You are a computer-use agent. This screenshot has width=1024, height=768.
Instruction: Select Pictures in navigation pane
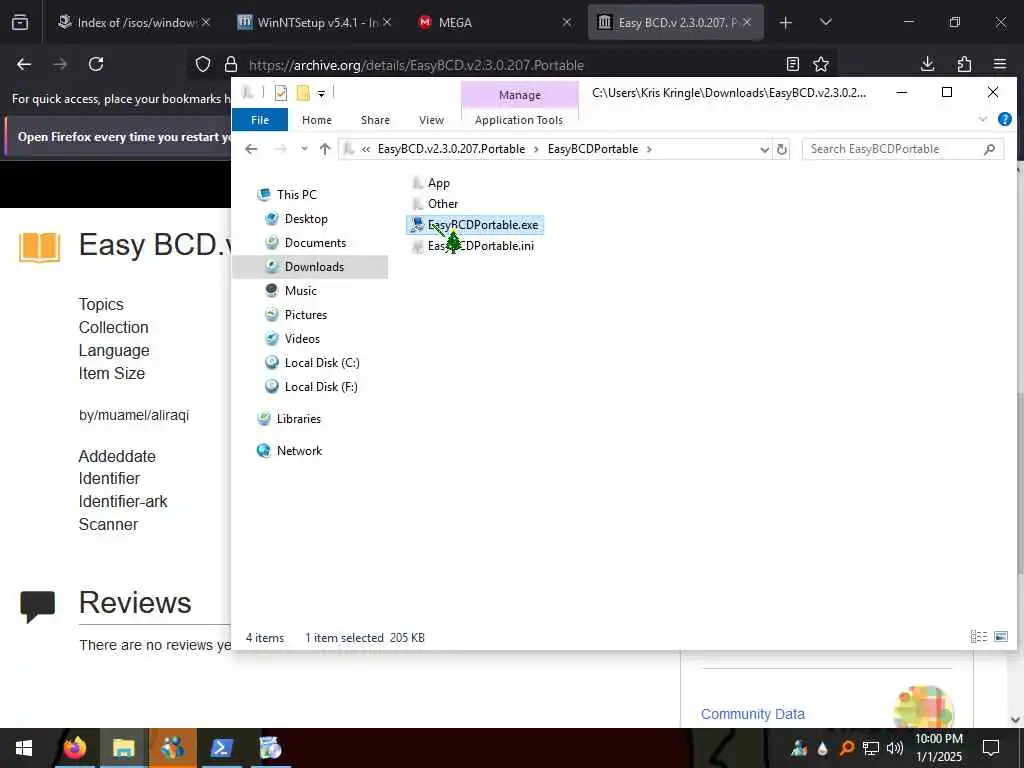tap(296, 315)
